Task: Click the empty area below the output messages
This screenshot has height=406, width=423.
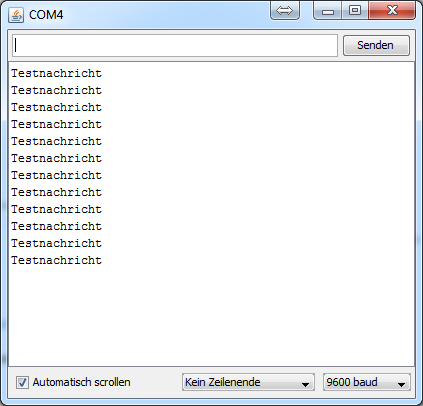Action: pos(211,317)
